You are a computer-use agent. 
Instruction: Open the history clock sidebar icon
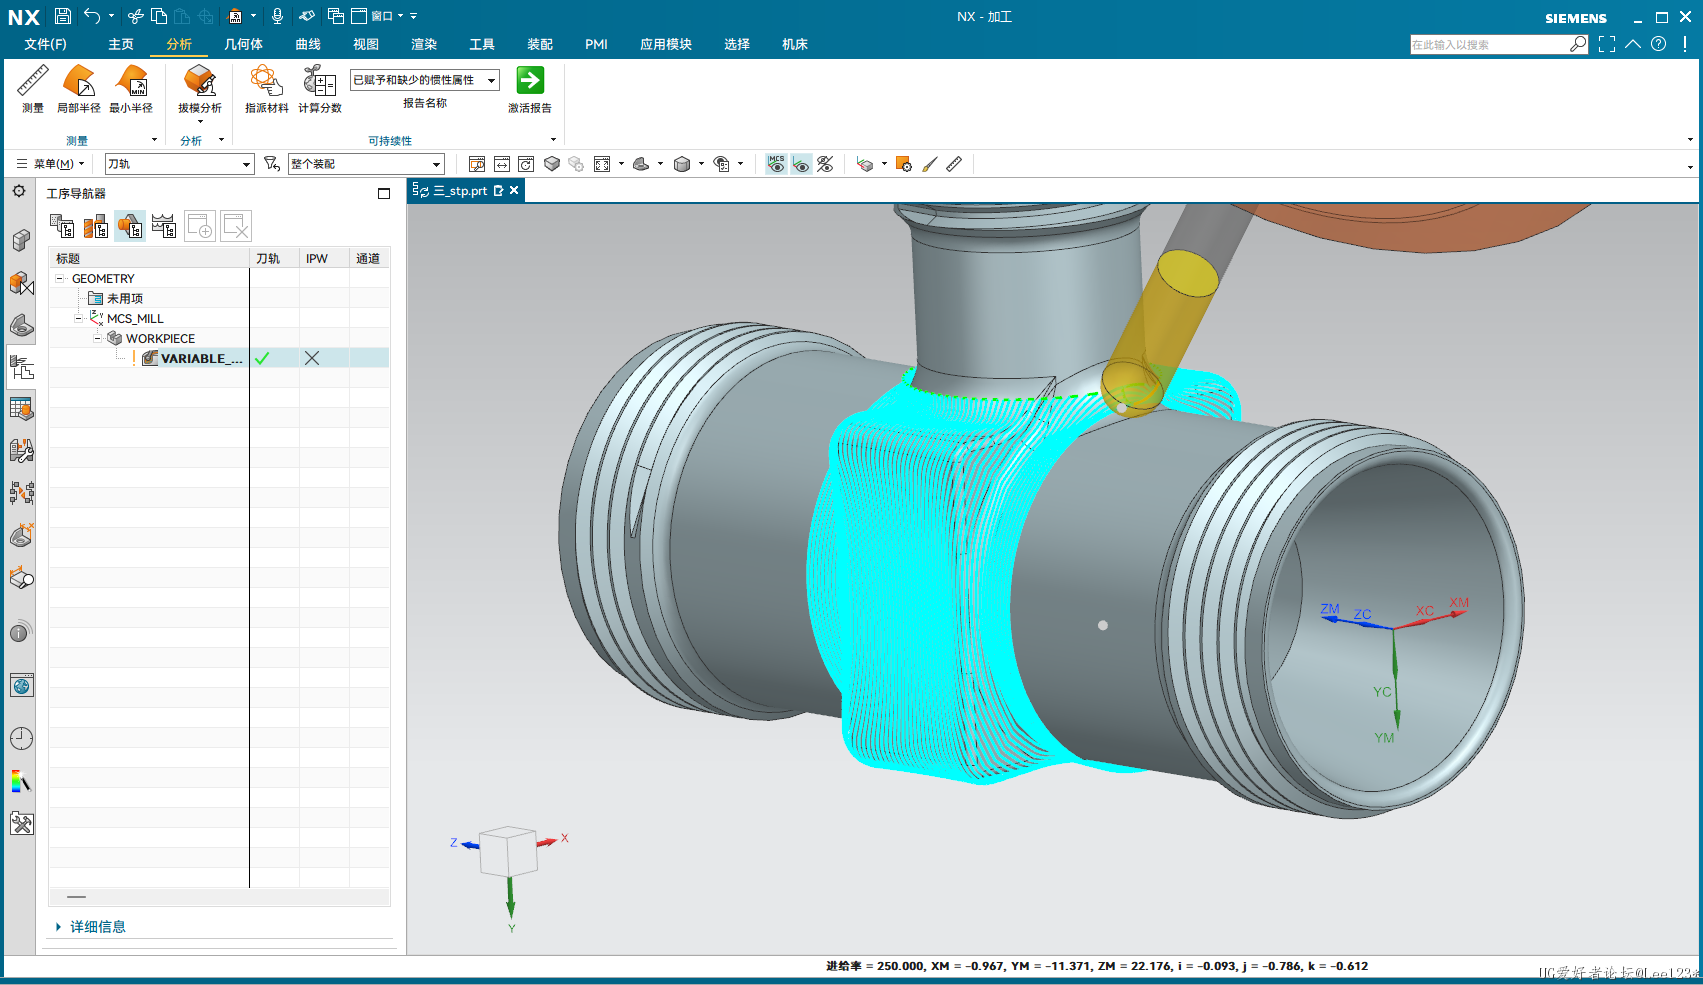click(x=21, y=738)
